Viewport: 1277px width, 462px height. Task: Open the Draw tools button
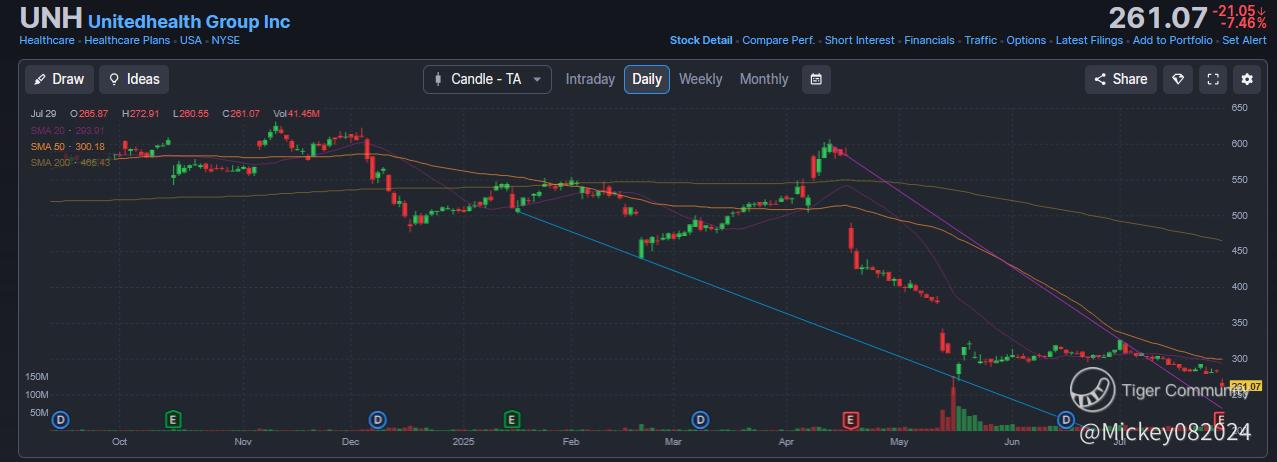(60, 79)
